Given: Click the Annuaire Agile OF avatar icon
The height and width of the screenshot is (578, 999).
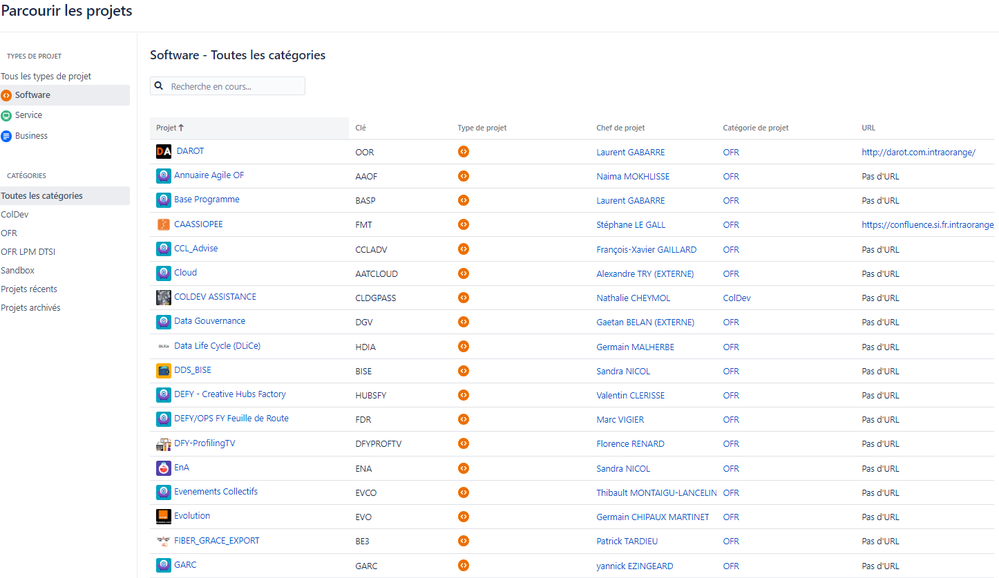Looking at the screenshot, I should [164, 175].
